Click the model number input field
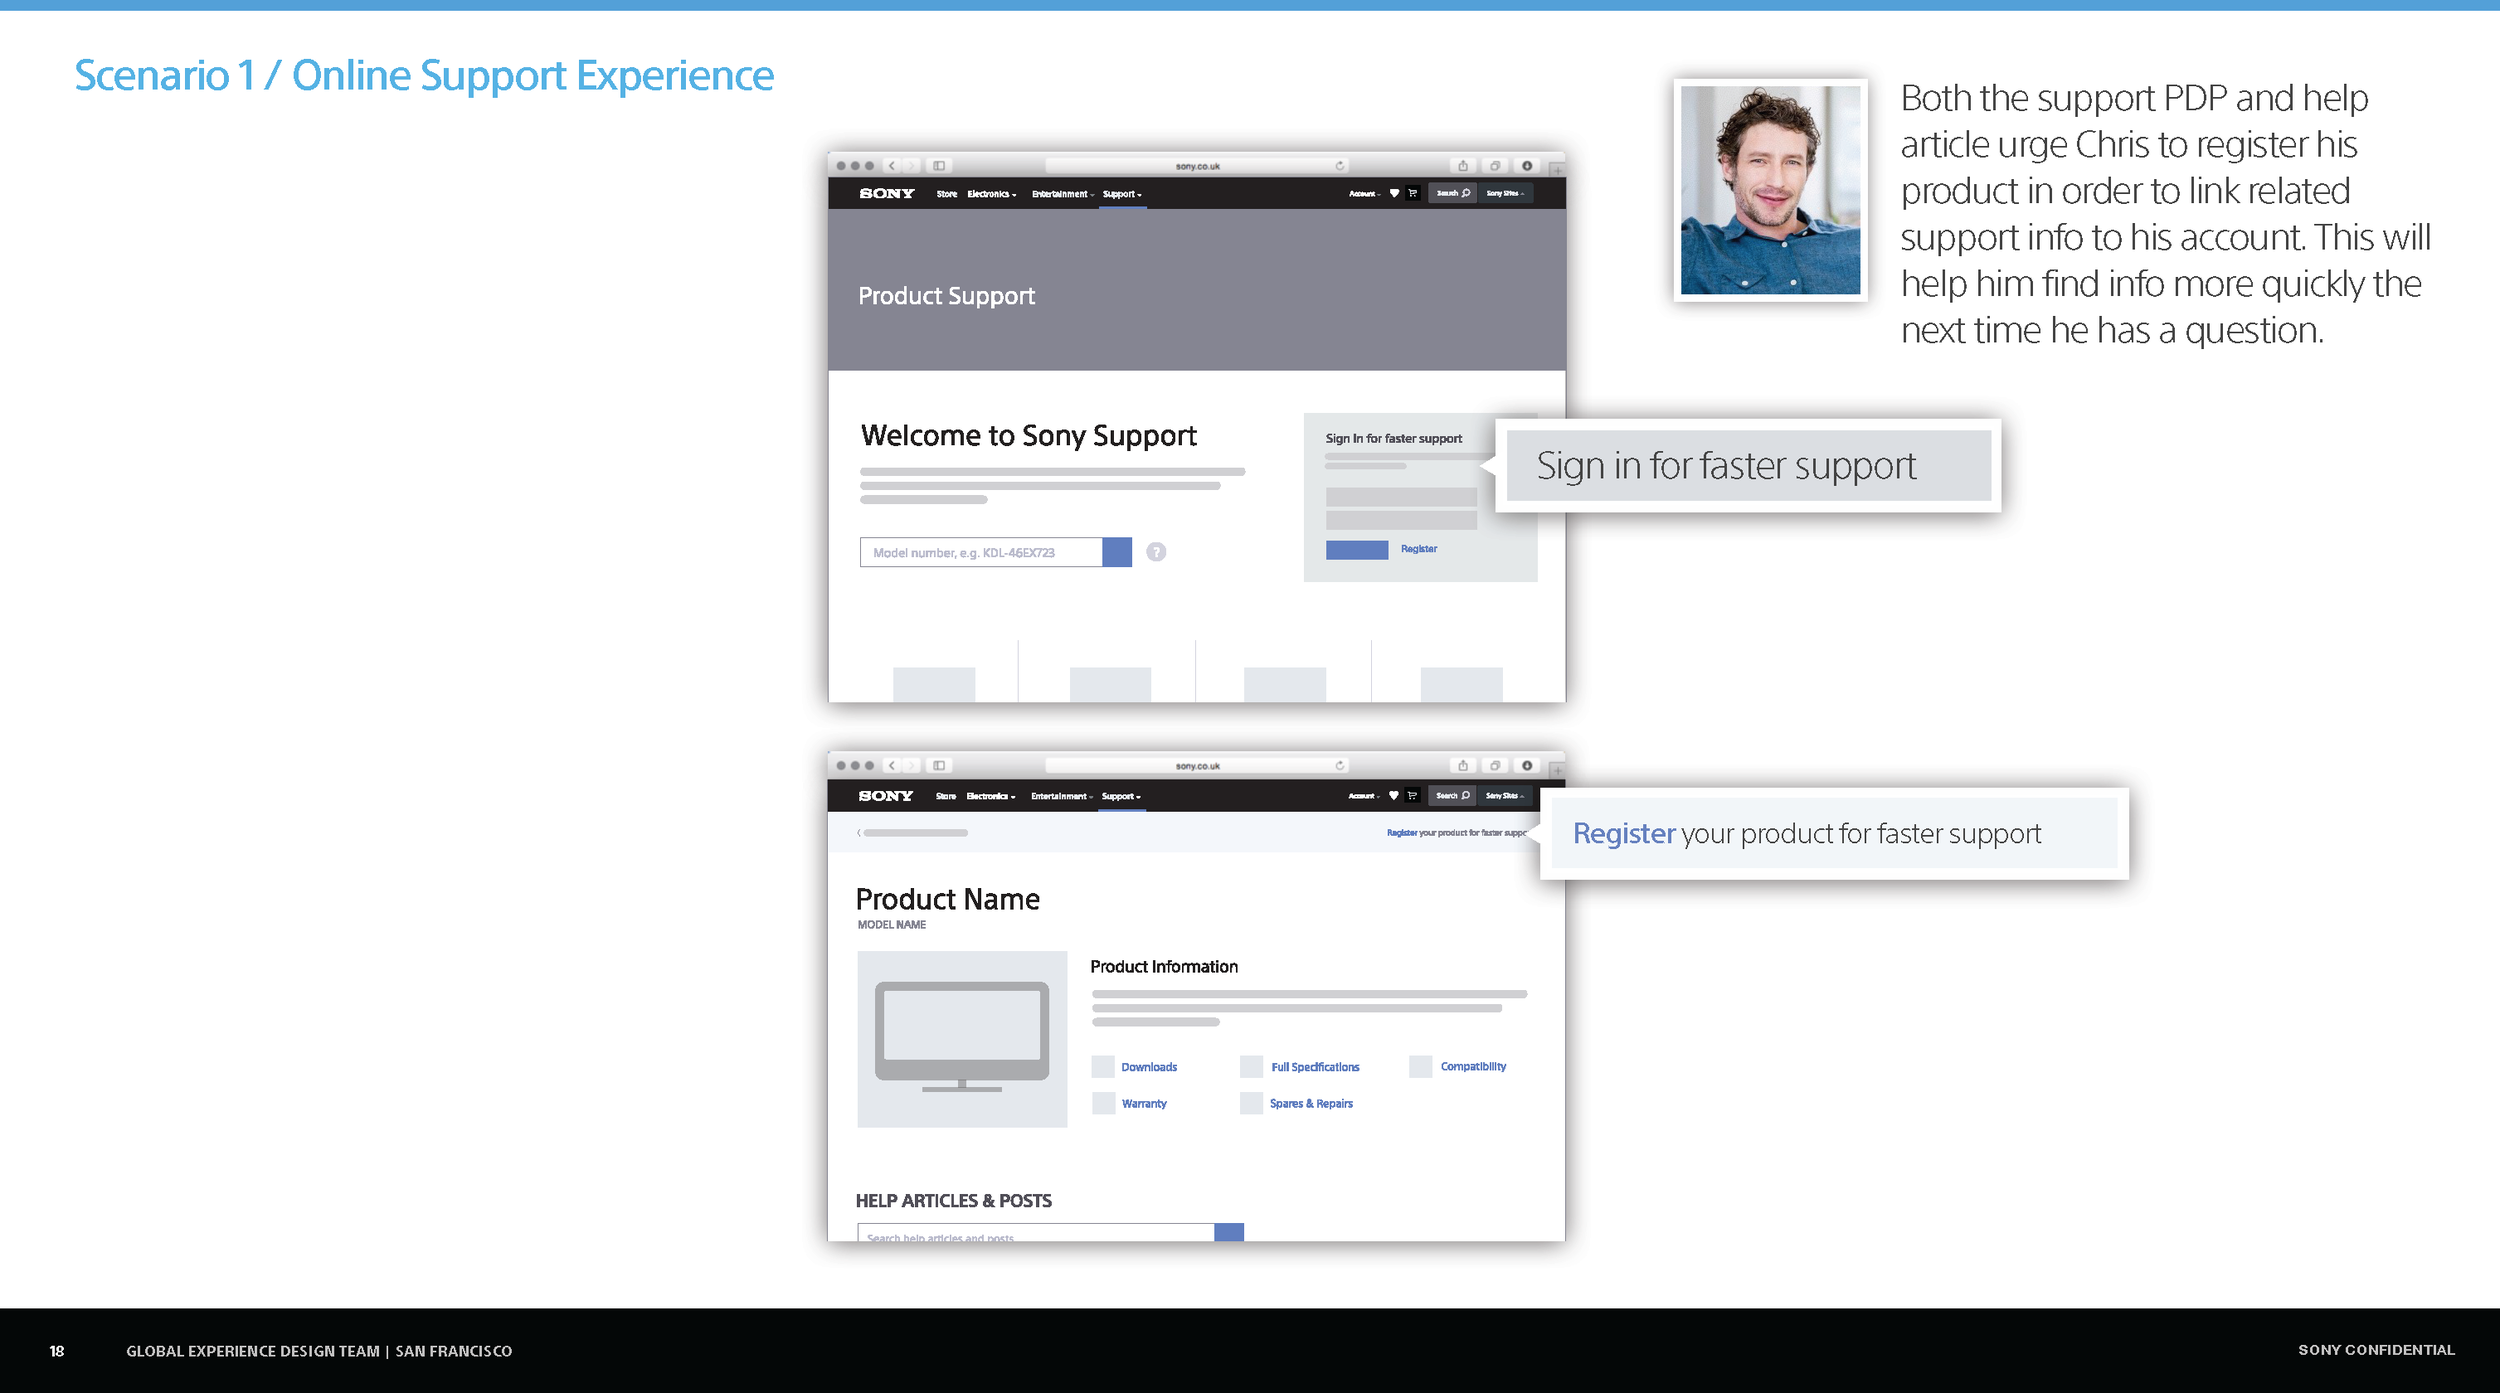 click(981, 552)
